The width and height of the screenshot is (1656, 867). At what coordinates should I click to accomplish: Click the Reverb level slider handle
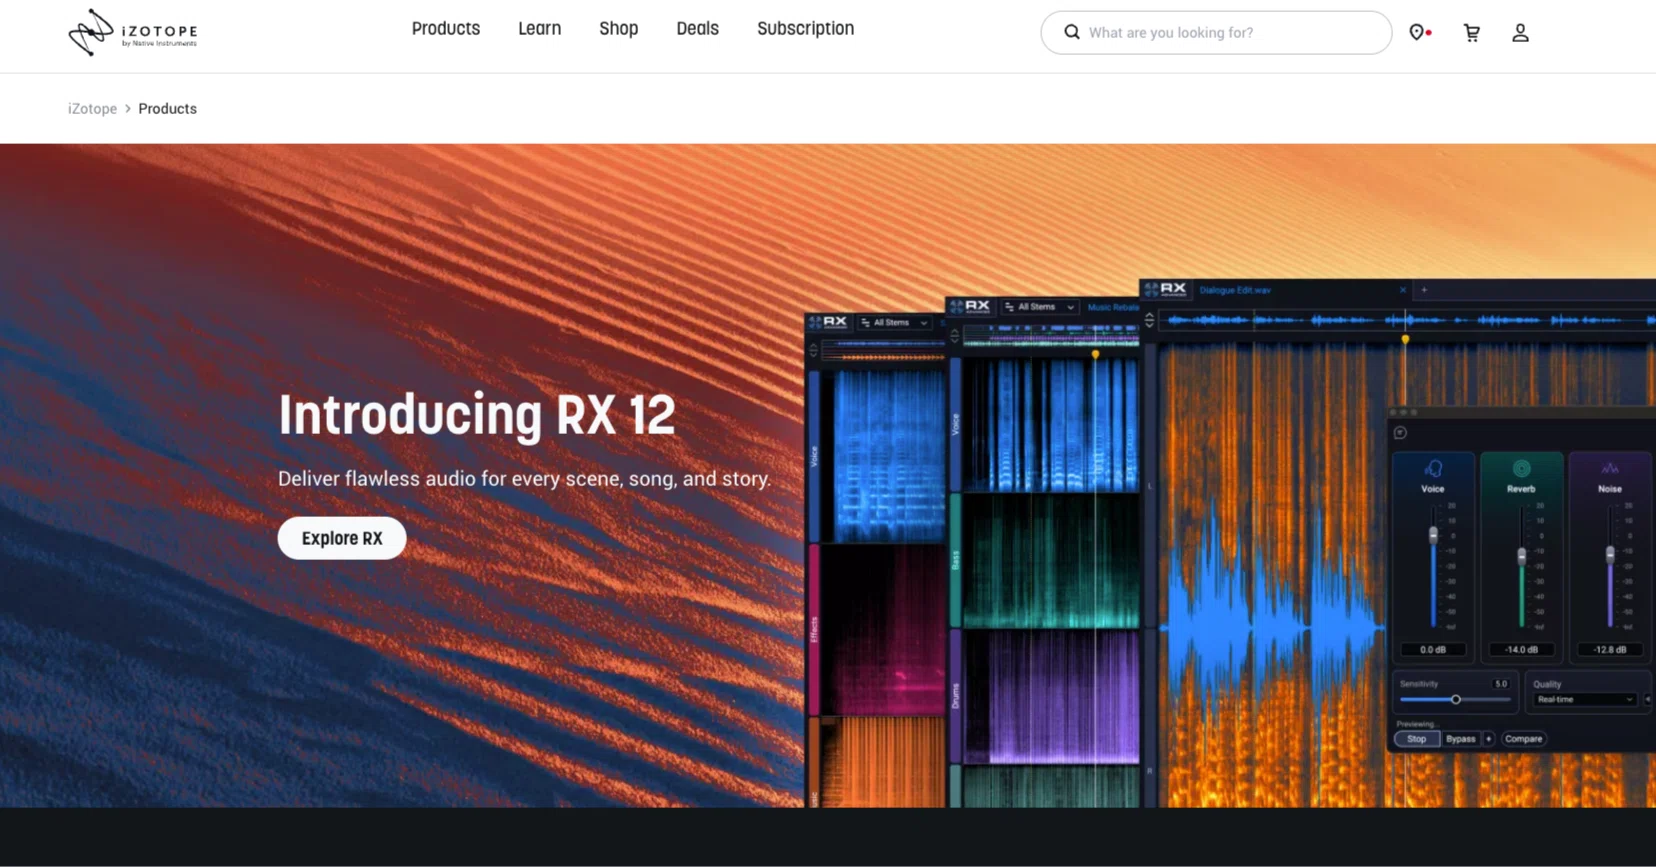point(1522,556)
